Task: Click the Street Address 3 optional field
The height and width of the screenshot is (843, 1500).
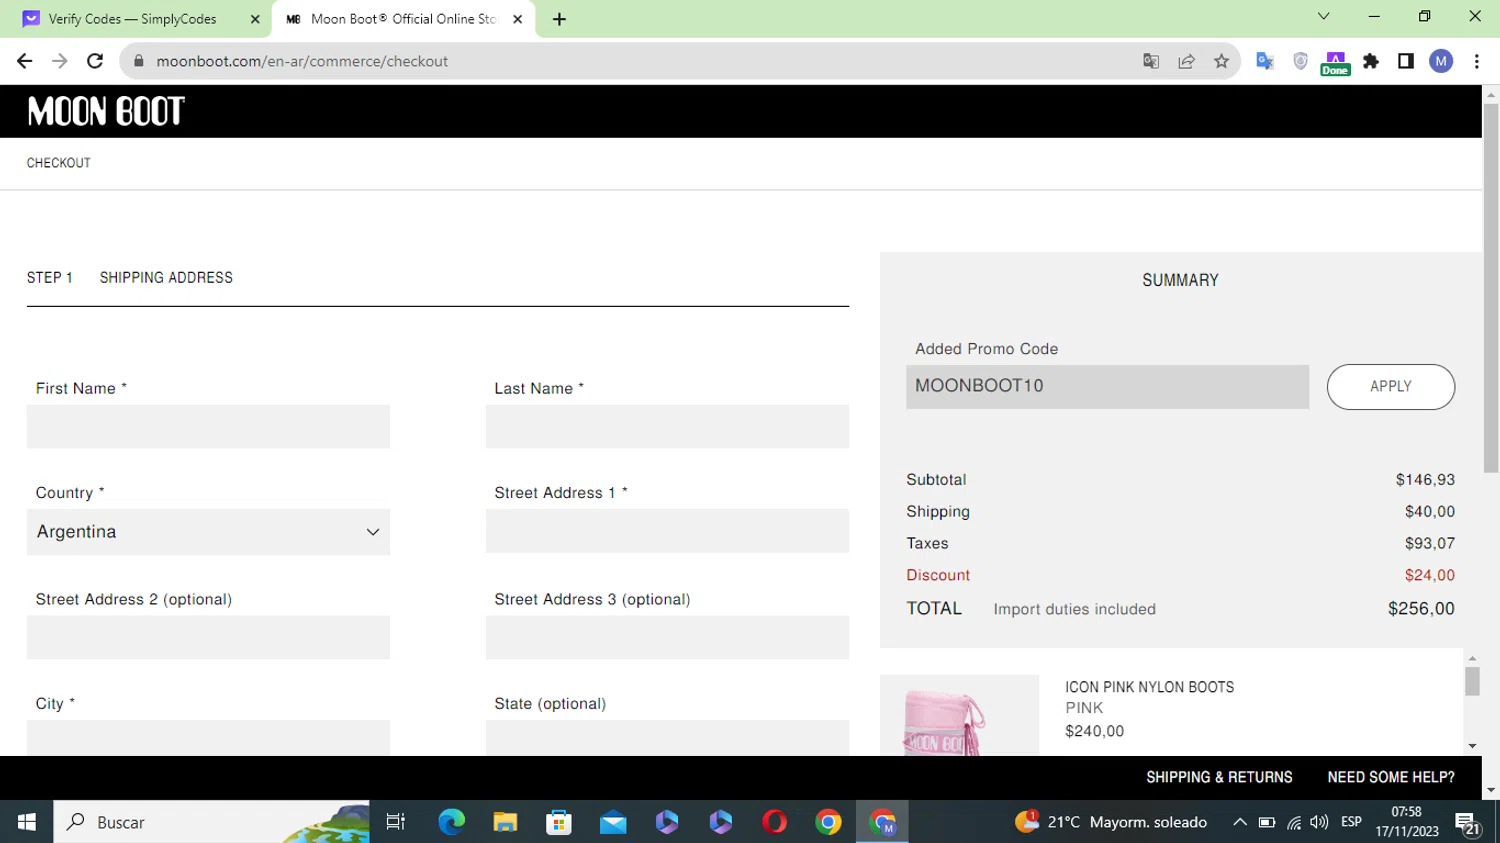Action: point(667,637)
